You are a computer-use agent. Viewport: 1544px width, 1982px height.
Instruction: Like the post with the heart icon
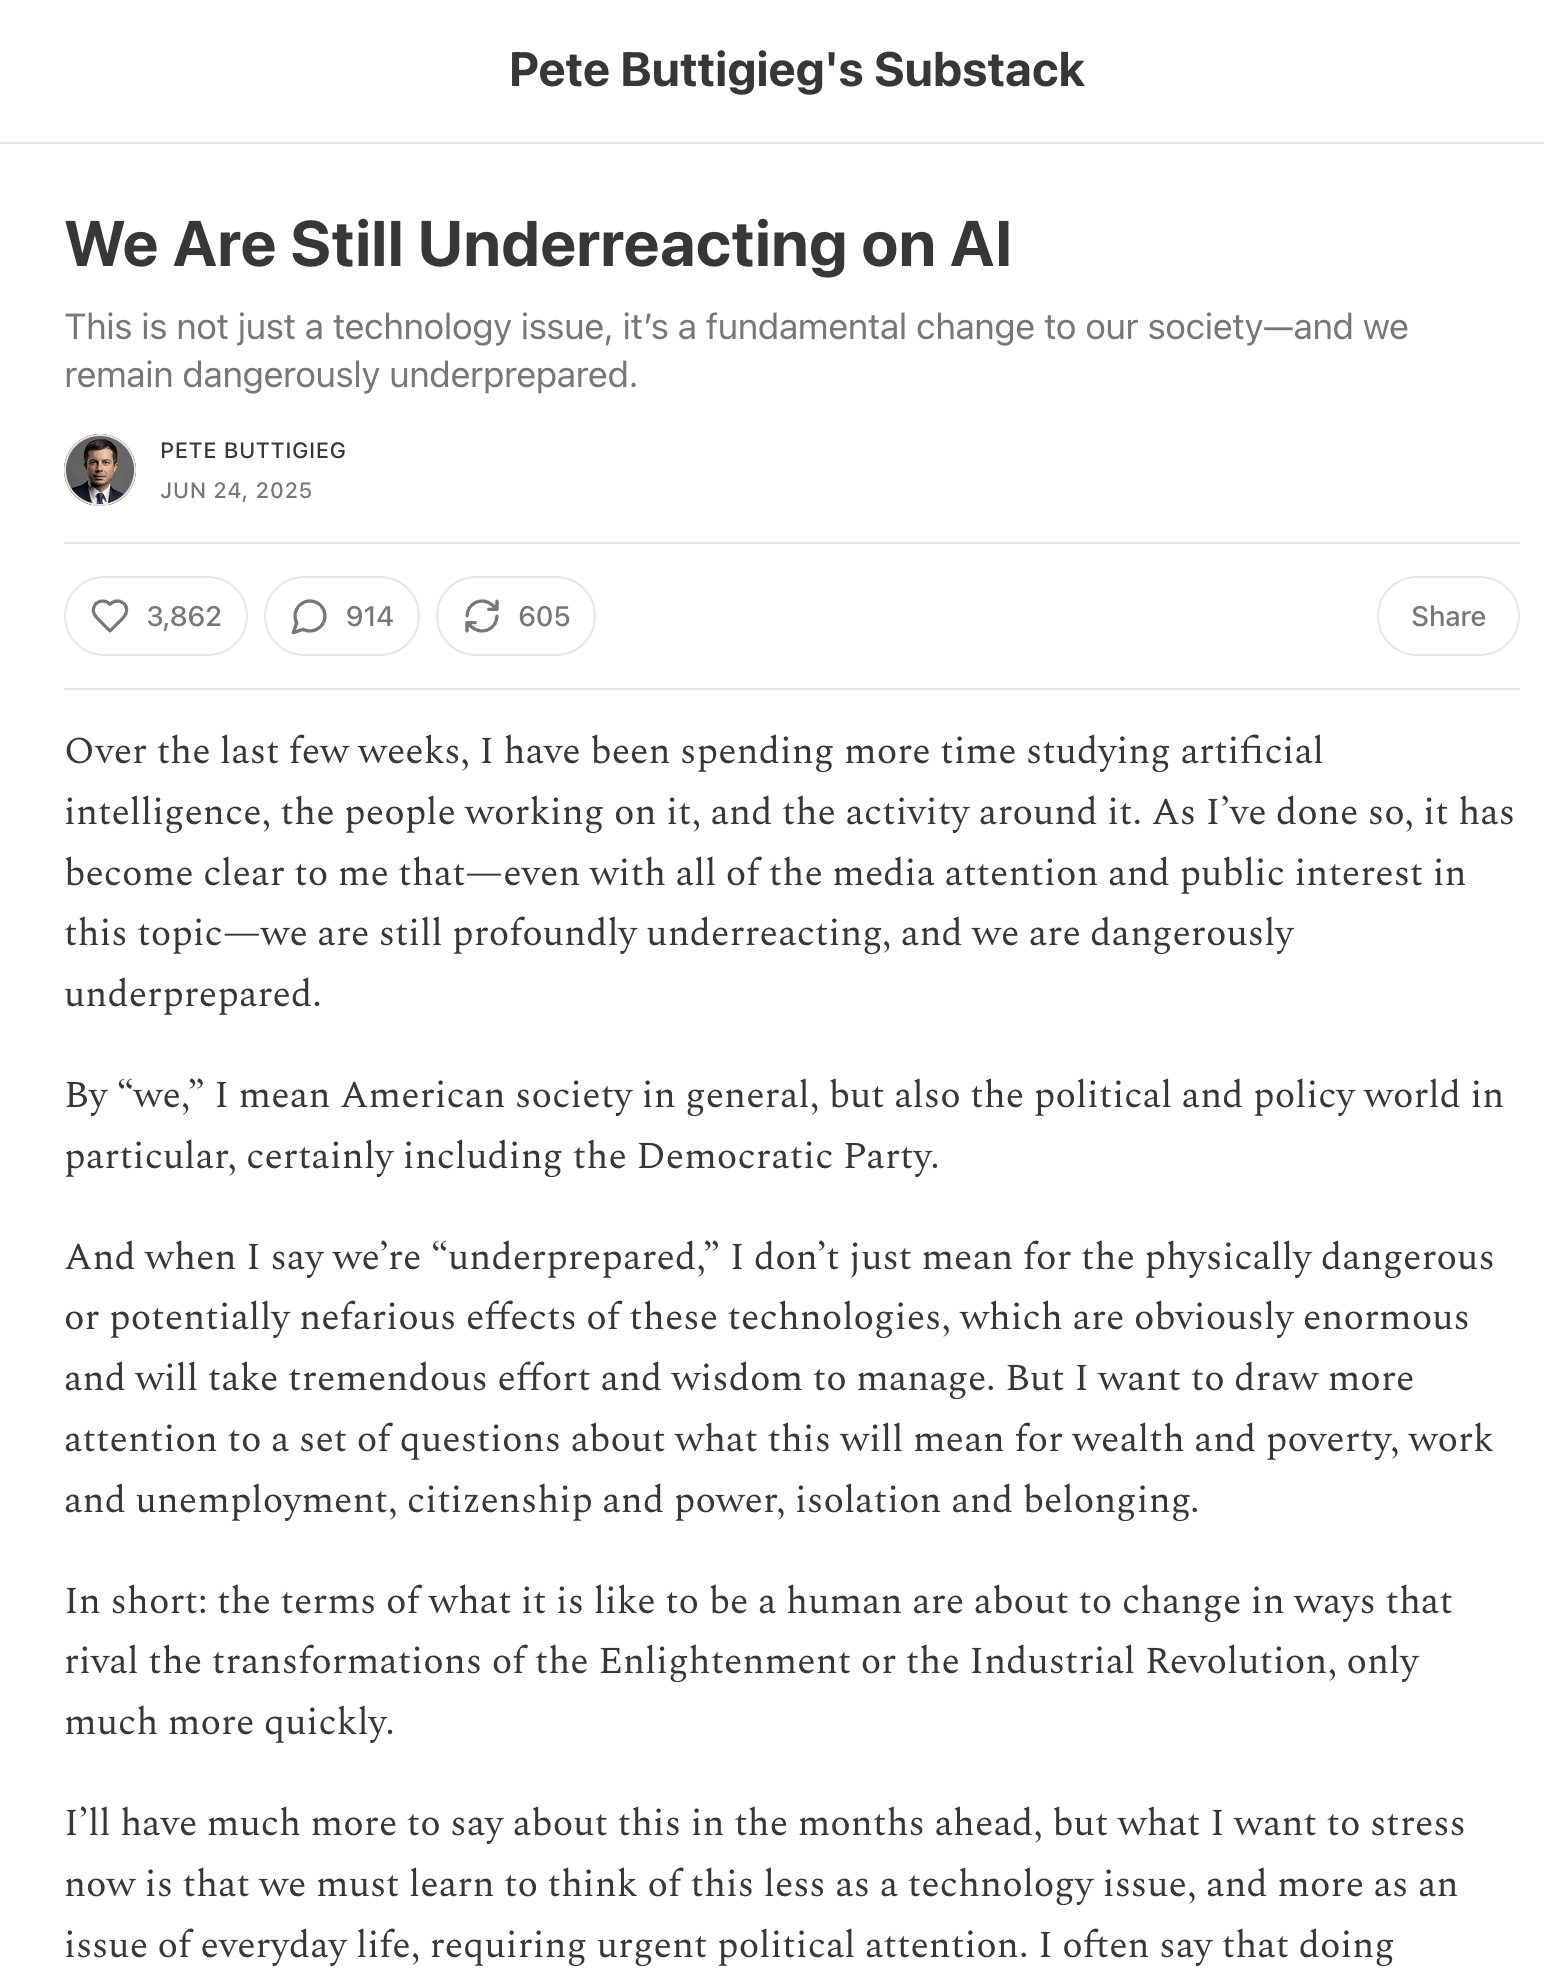110,616
